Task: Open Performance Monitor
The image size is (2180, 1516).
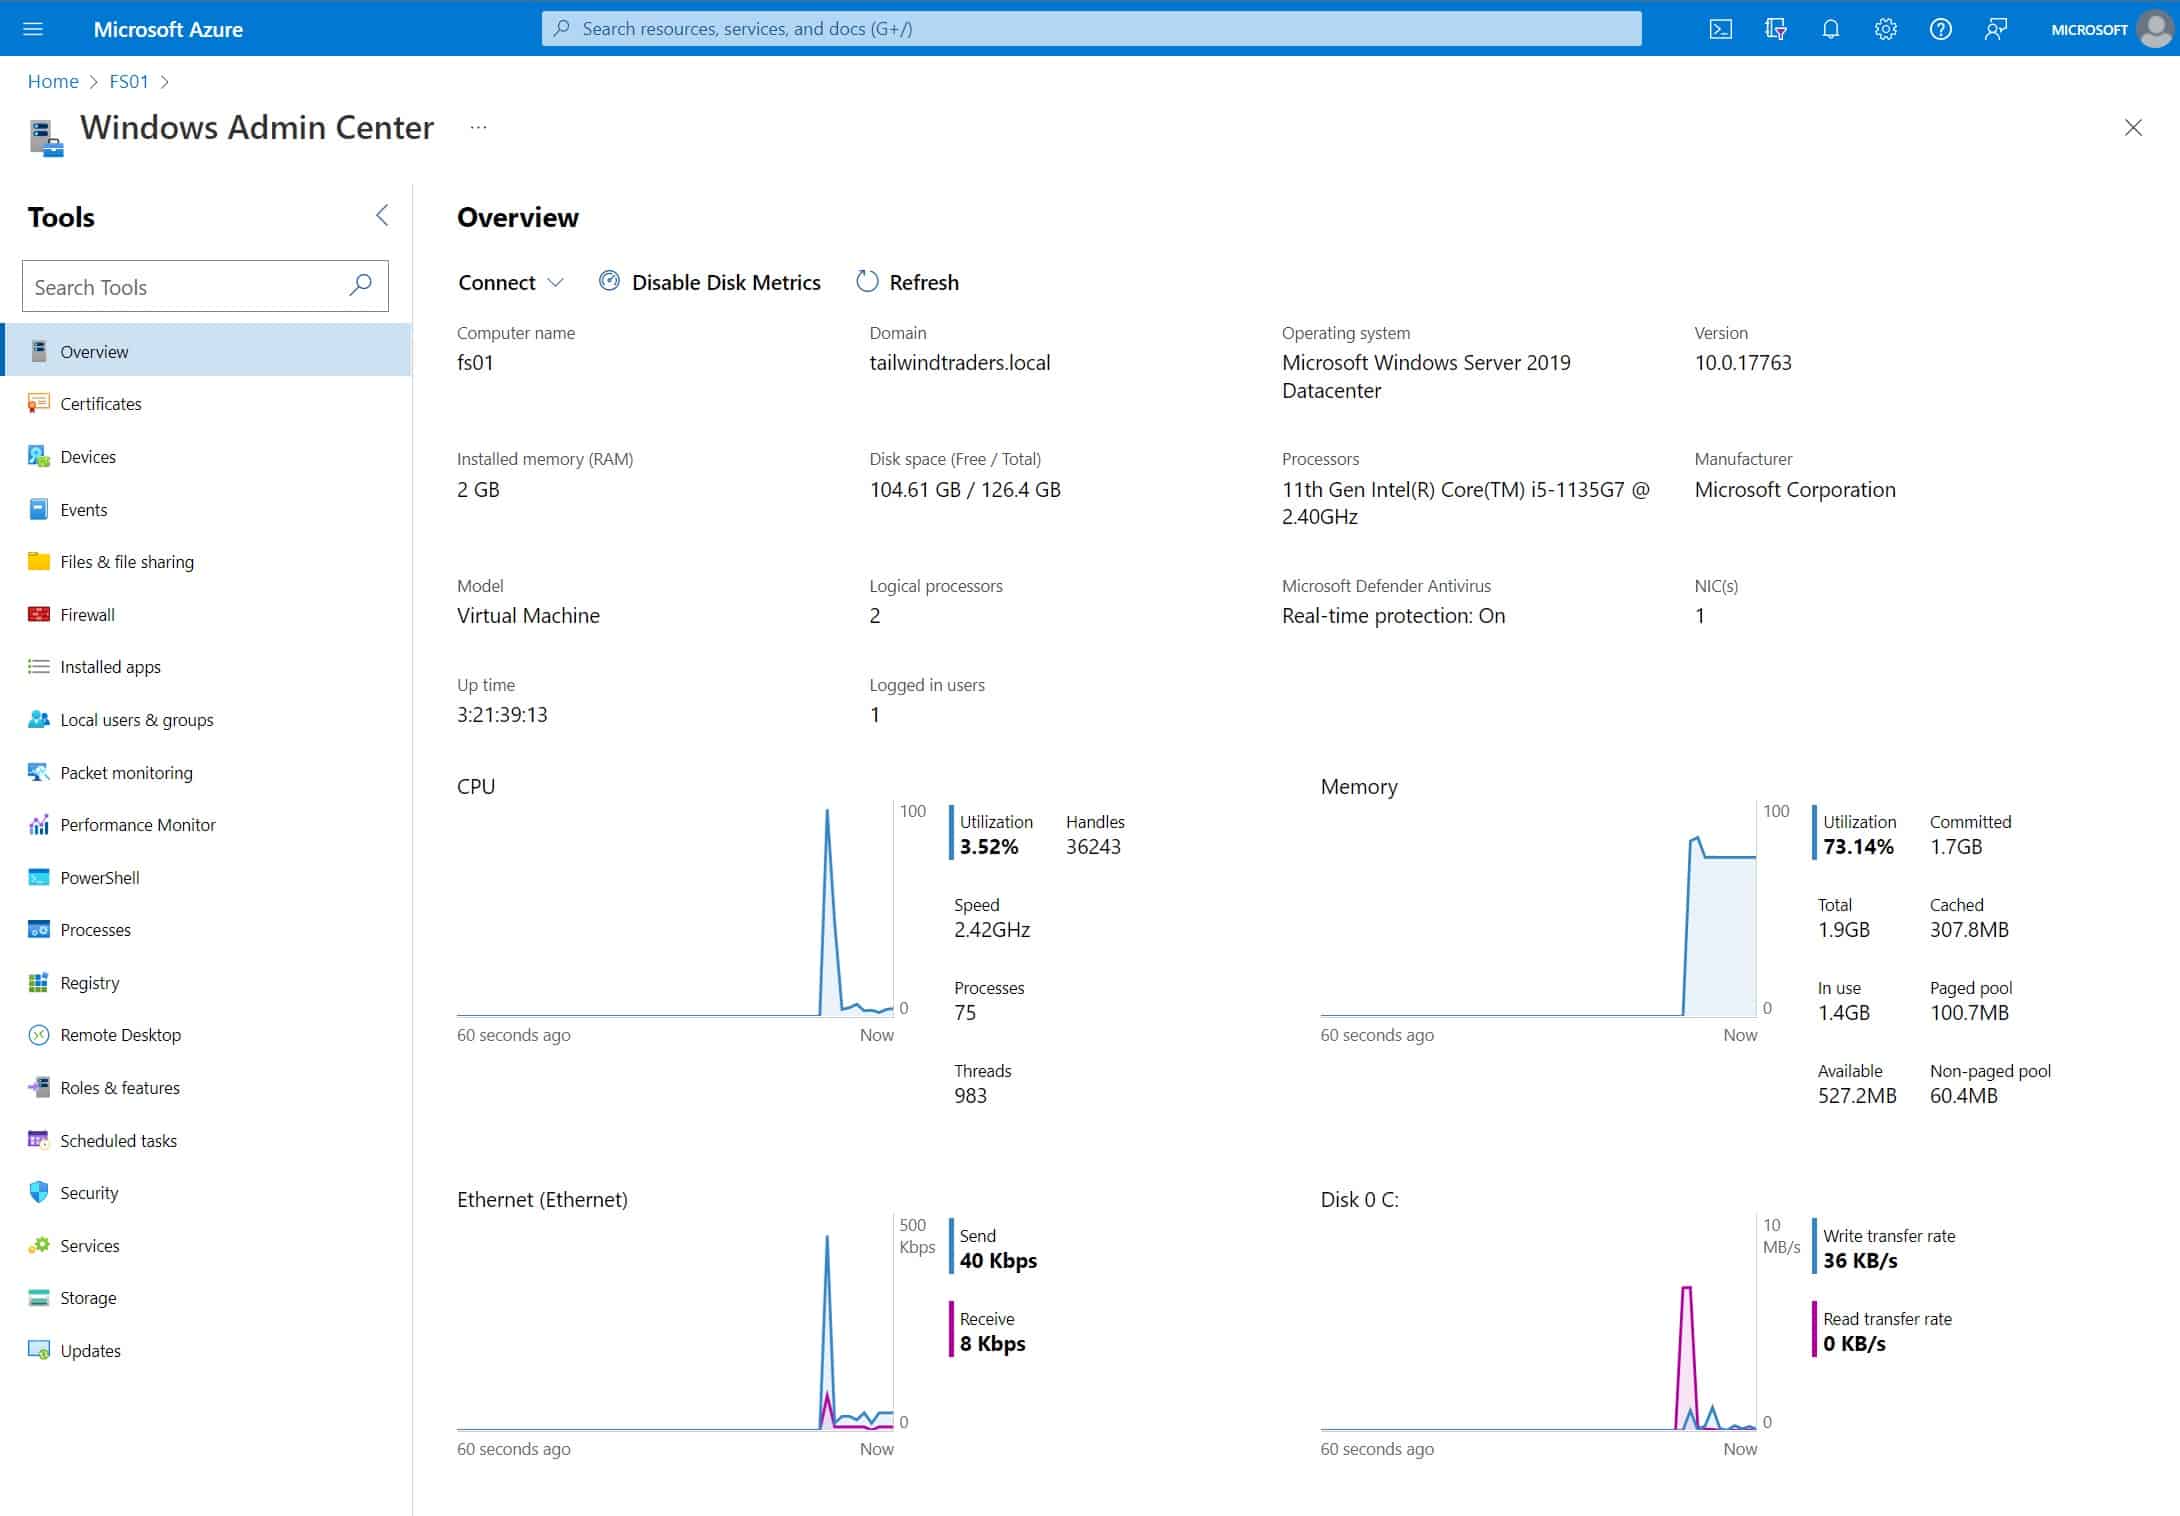Action: pyautogui.click(x=138, y=824)
